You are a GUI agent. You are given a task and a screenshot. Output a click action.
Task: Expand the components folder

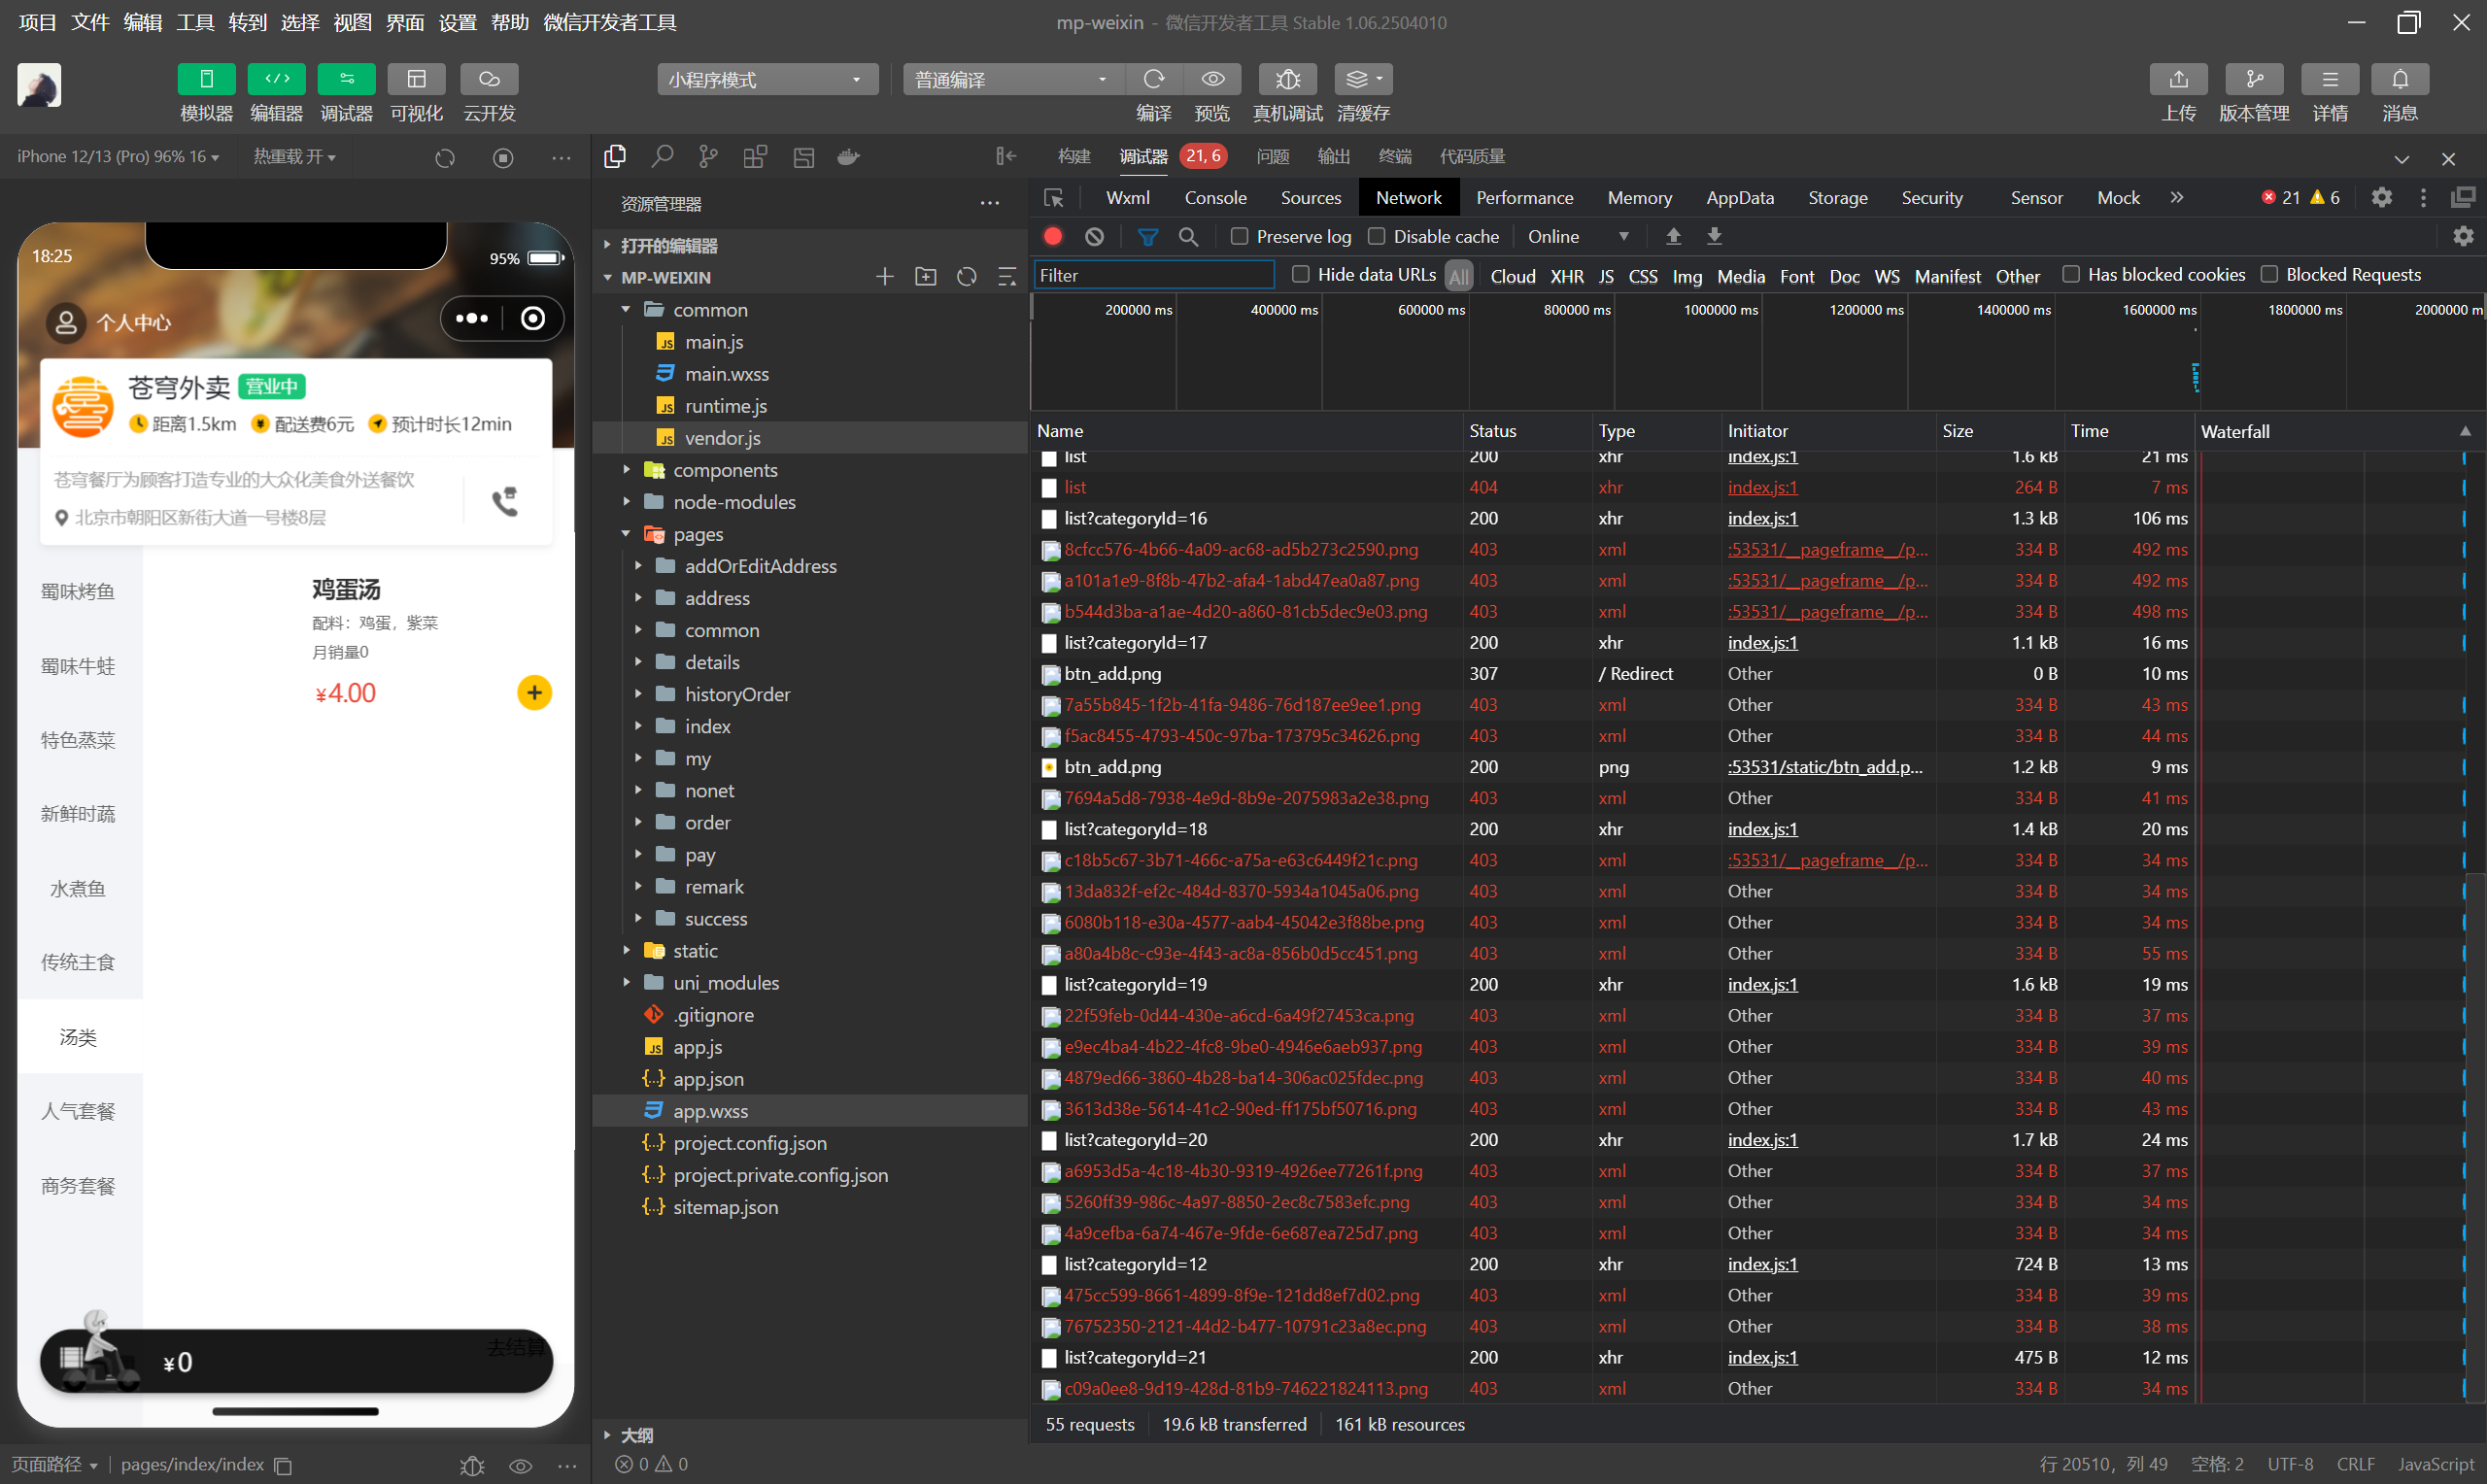coord(724,470)
